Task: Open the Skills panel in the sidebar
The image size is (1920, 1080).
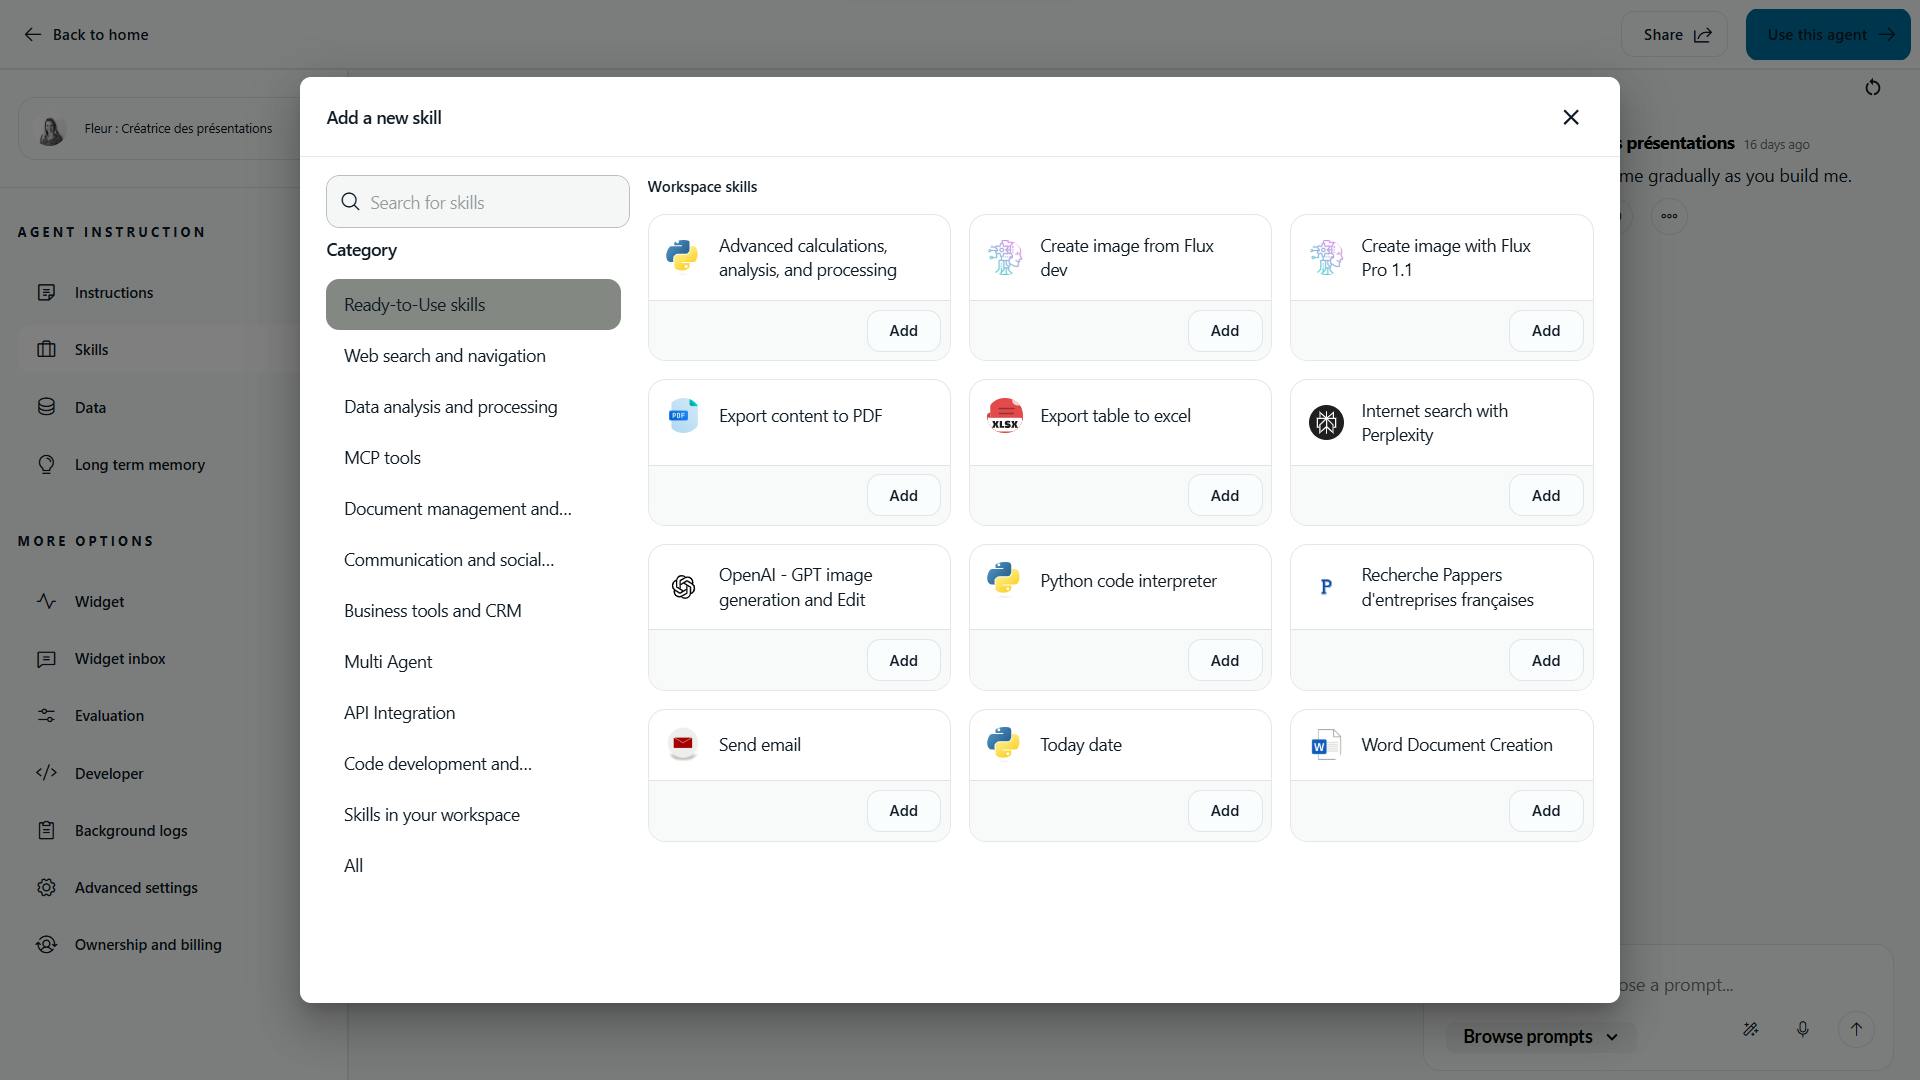Action: point(93,349)
